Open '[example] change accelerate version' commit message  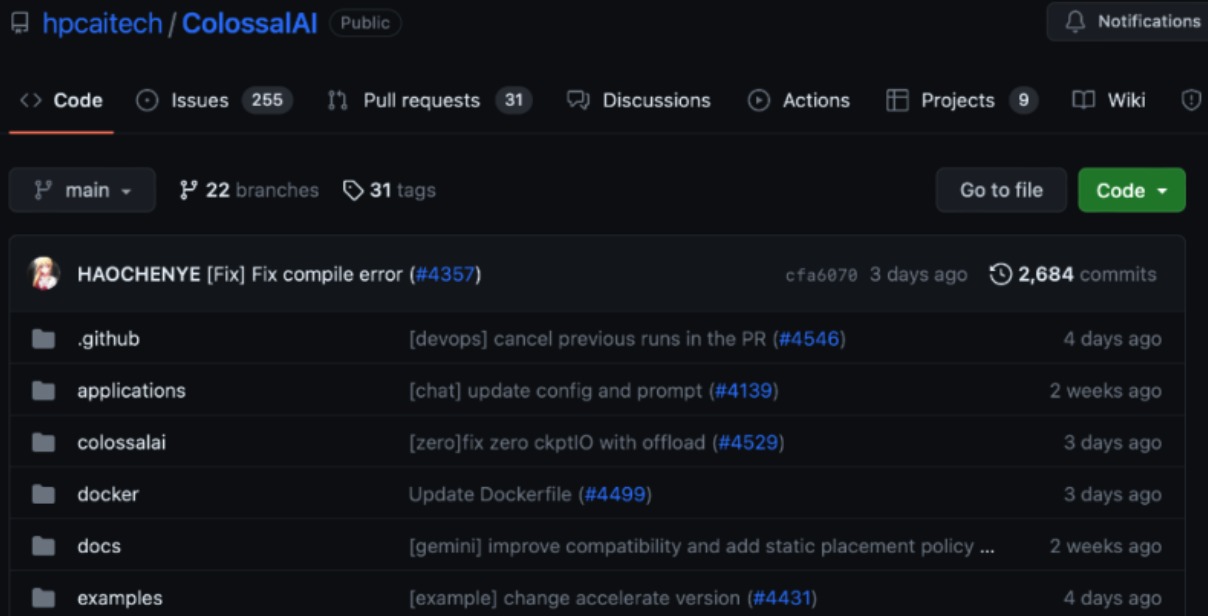click(x=575, y=599)
